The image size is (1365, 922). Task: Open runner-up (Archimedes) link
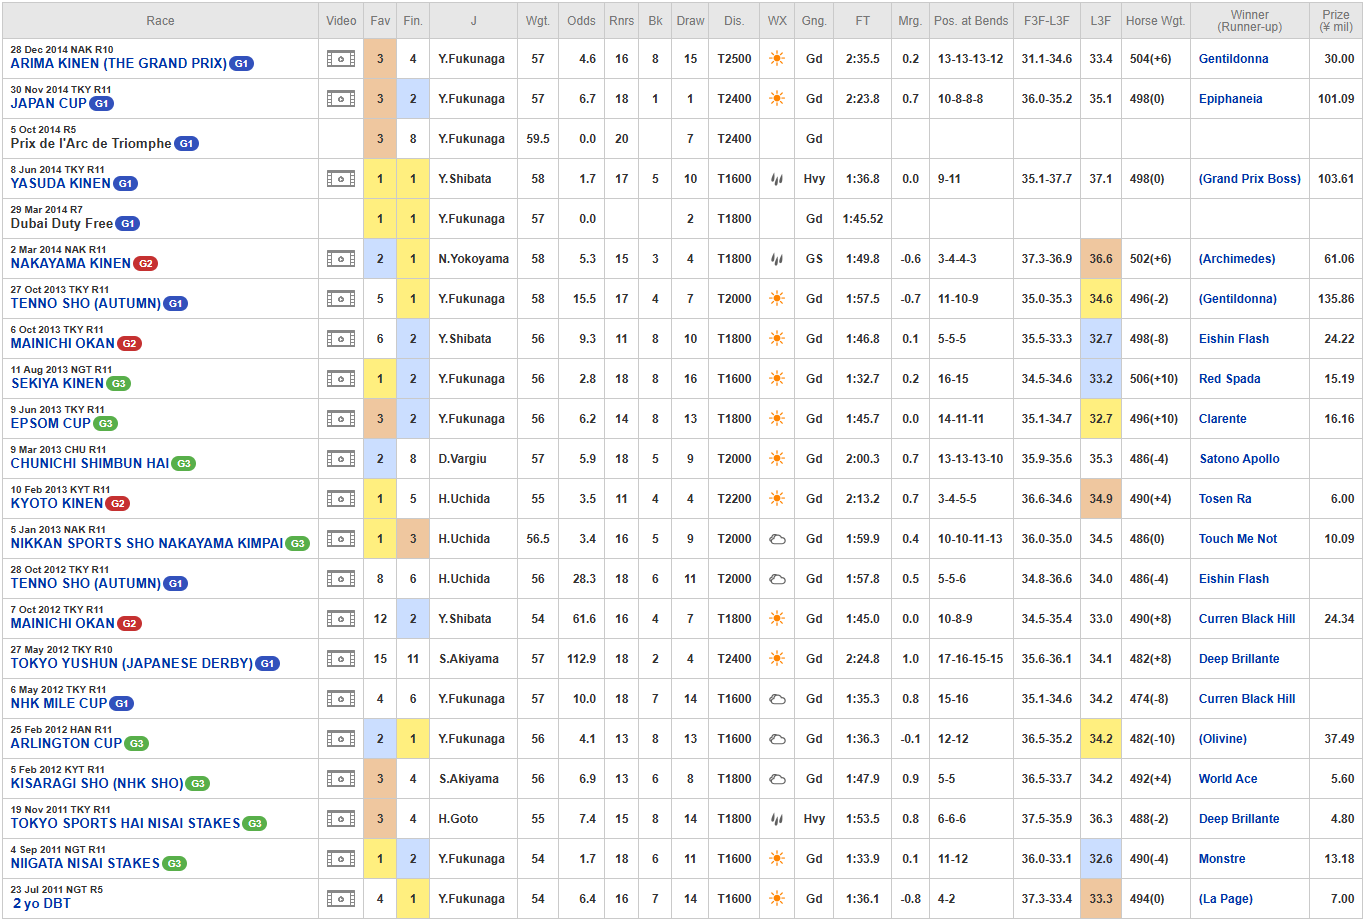[x=1237, y=259]
